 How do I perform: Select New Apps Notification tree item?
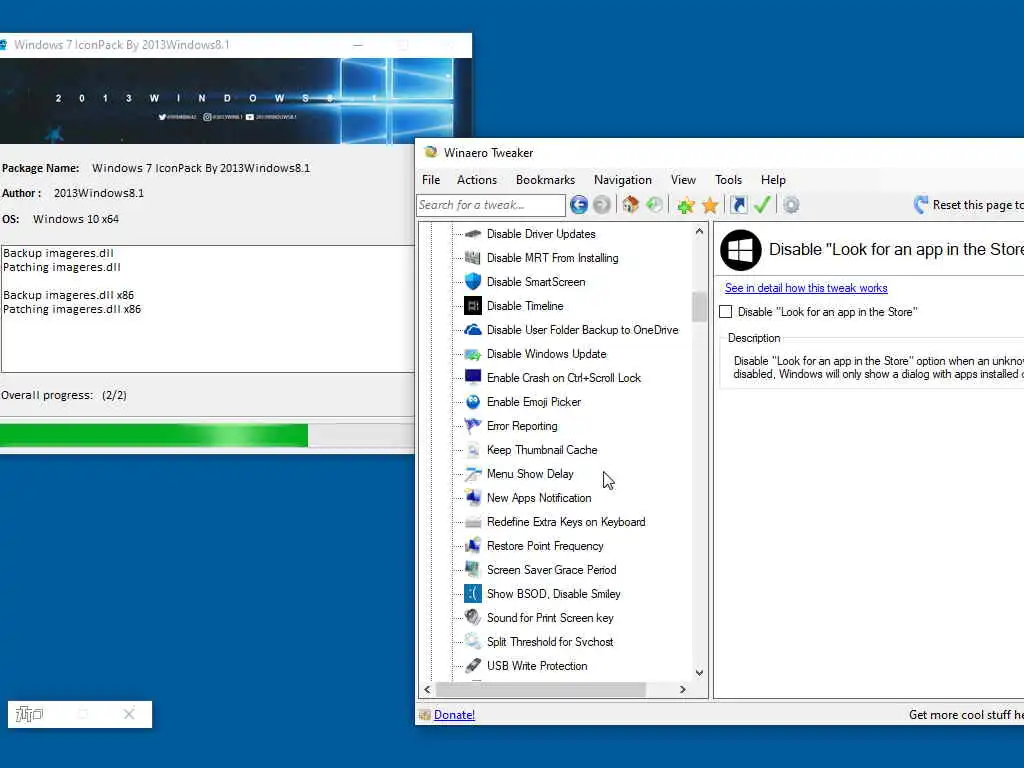point(539,498)
